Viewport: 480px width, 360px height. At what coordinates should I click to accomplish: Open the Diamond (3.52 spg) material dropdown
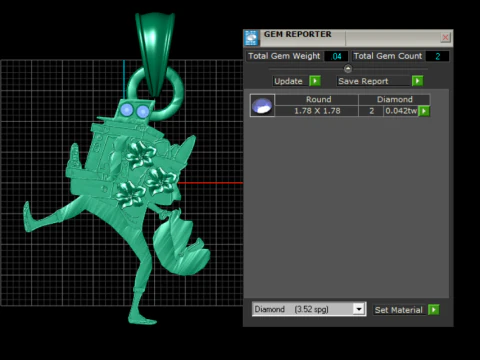[x=309, y=309]
